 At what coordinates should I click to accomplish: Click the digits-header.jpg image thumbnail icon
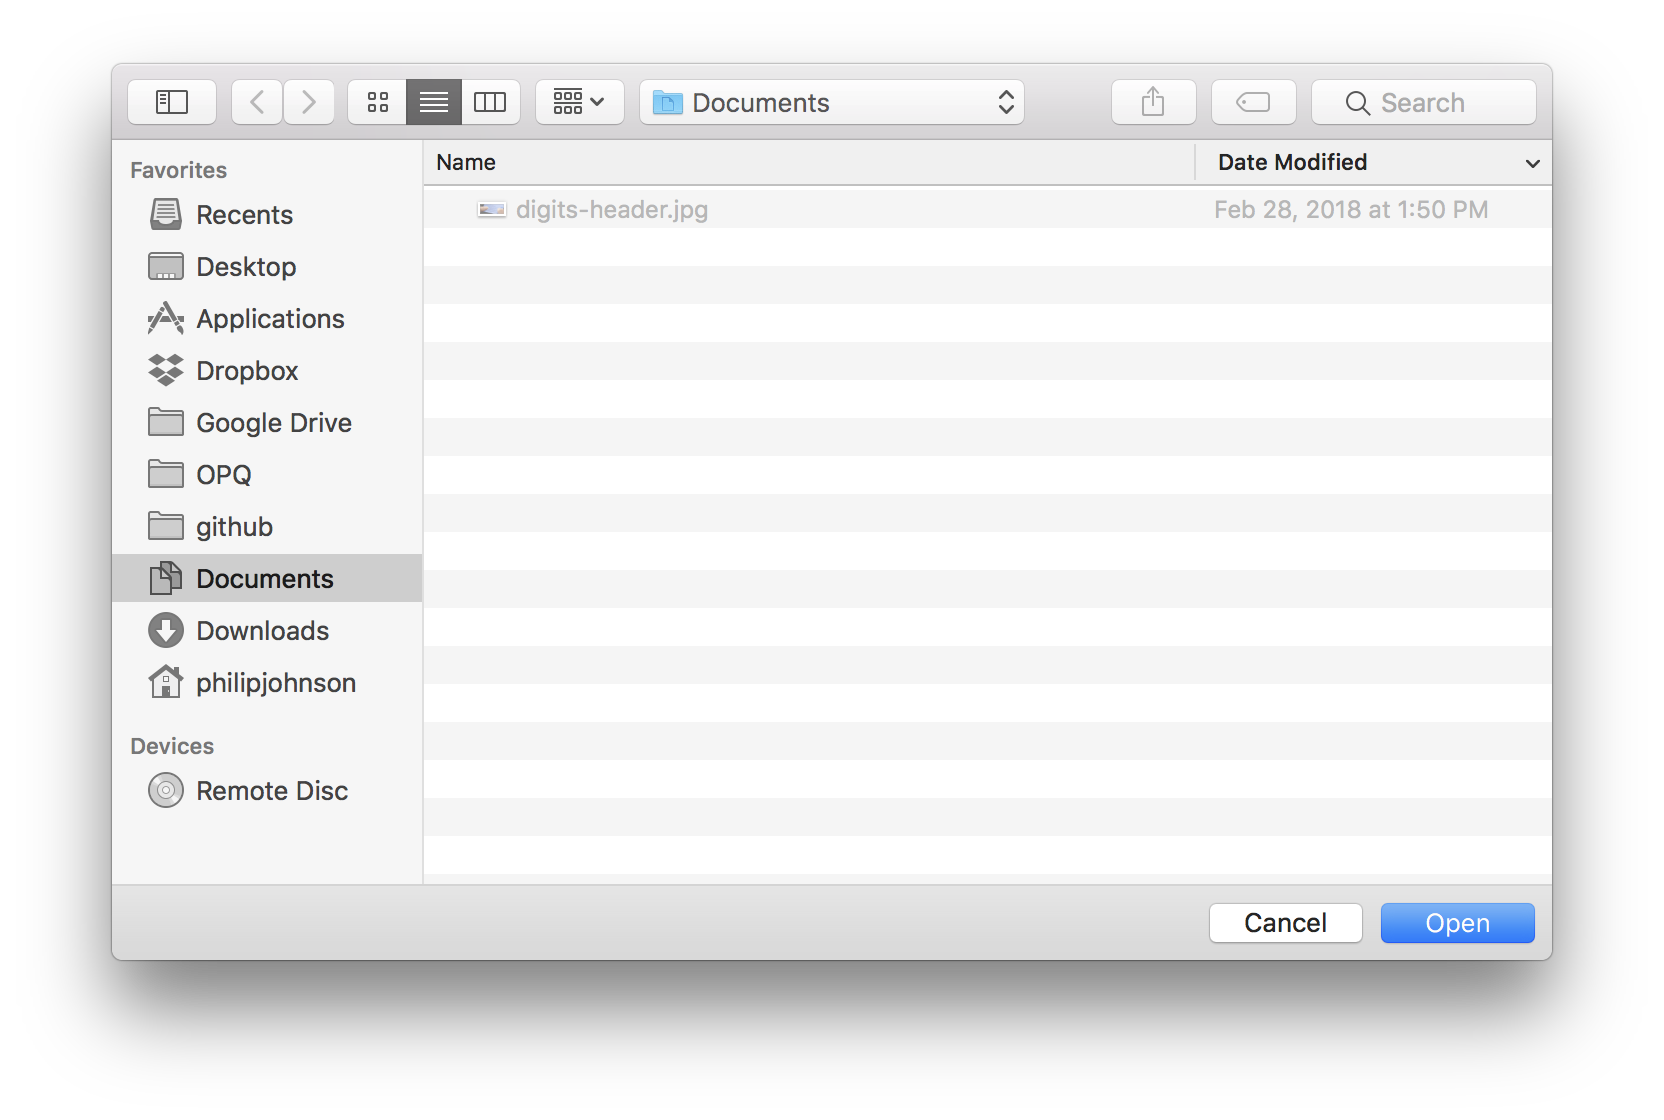point(491,209)
